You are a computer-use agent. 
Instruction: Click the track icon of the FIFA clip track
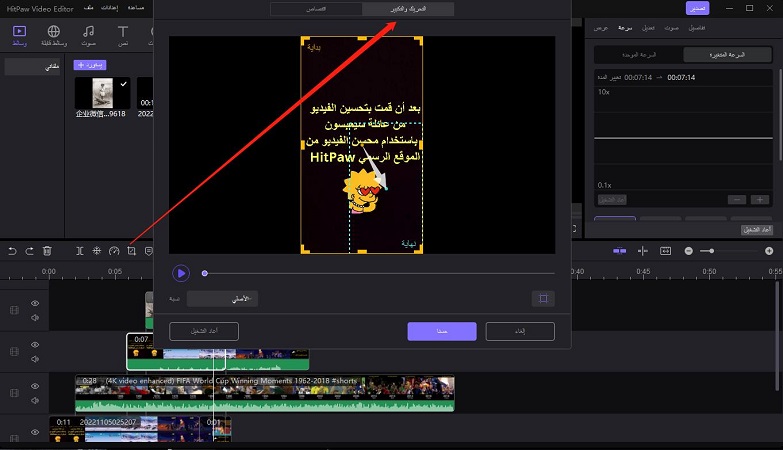(x=14, y=393)
